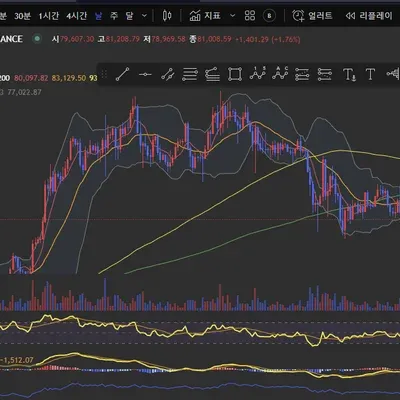Select the short position tool
The height and width of the screenshot is (400, 400).
325,74
